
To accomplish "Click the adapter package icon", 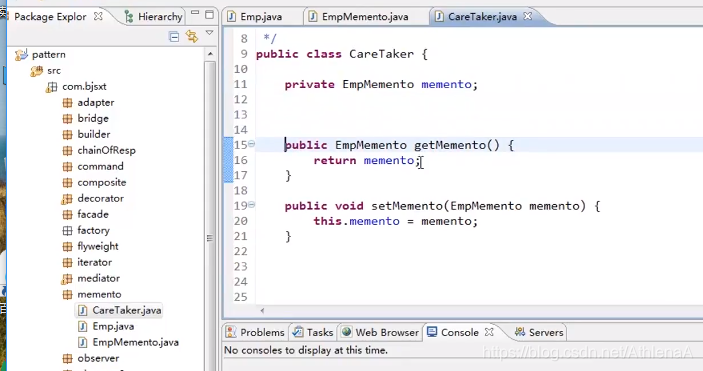I will [x=67, y=103].
